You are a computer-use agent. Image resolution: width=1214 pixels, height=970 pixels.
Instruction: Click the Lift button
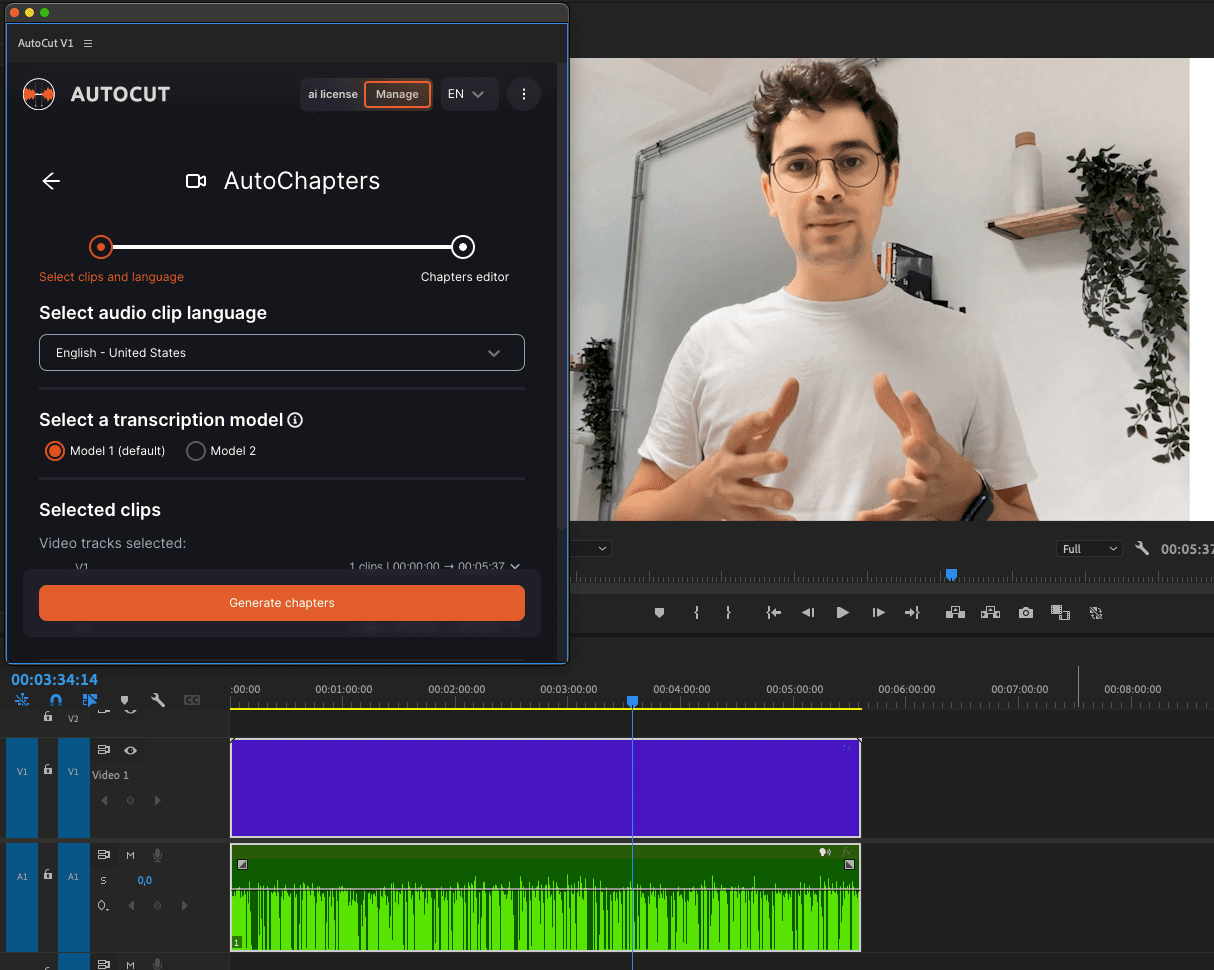click(955, 612)
